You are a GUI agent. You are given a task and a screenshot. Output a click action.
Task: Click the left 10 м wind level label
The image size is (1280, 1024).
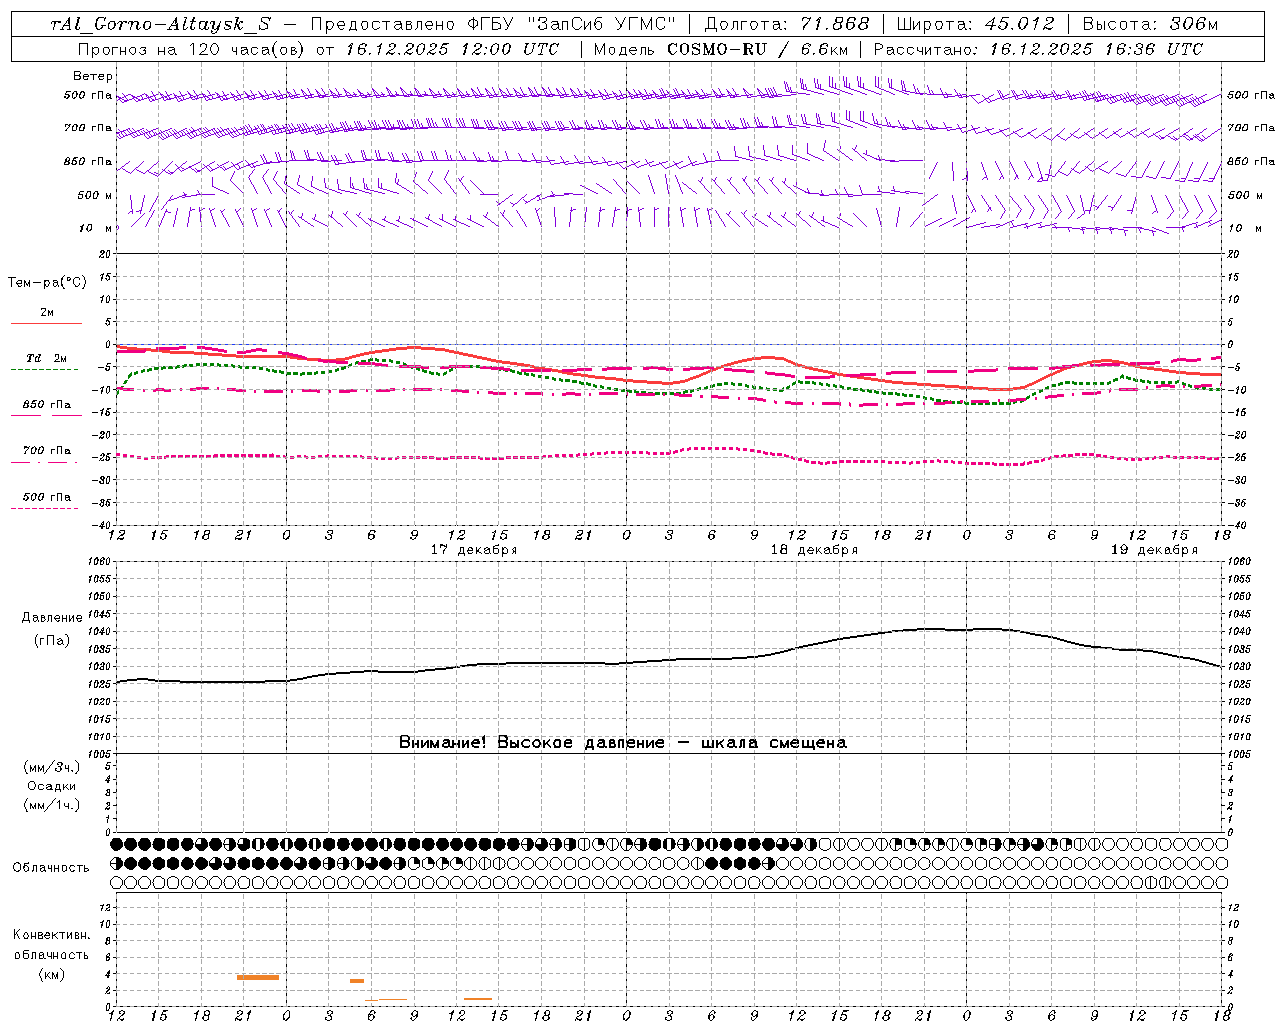[95, 228]
